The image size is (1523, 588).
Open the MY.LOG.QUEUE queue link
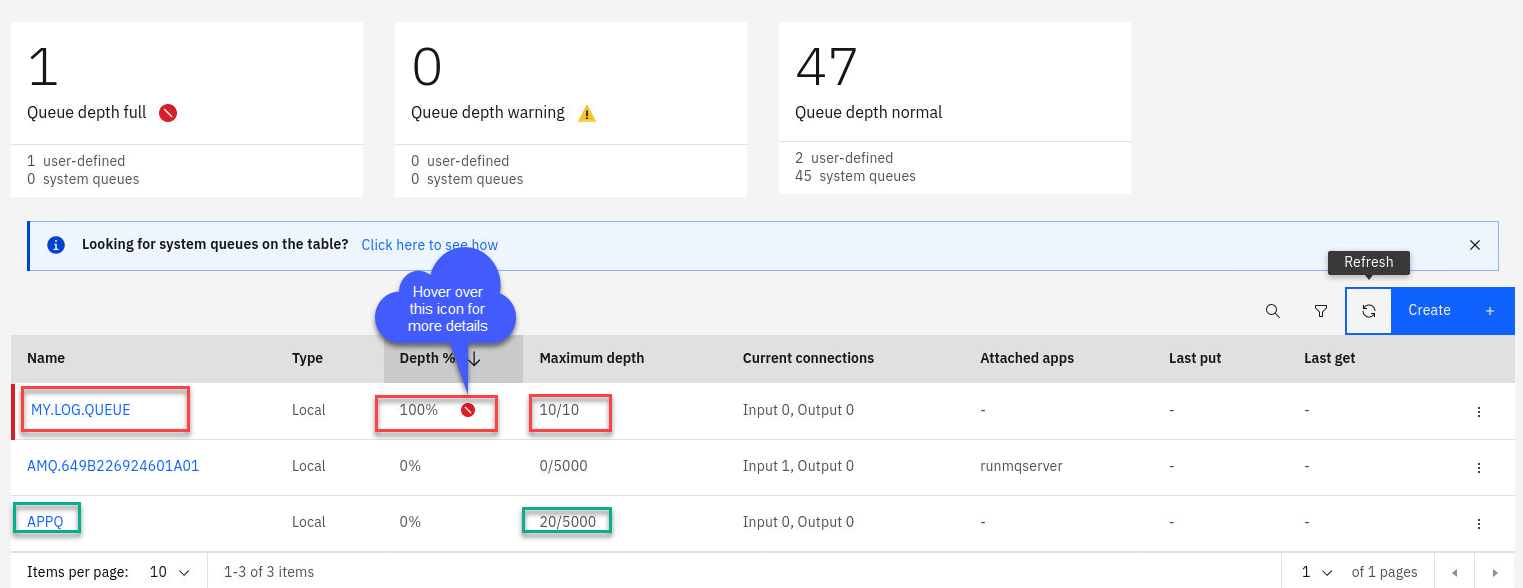coord(81,410)
